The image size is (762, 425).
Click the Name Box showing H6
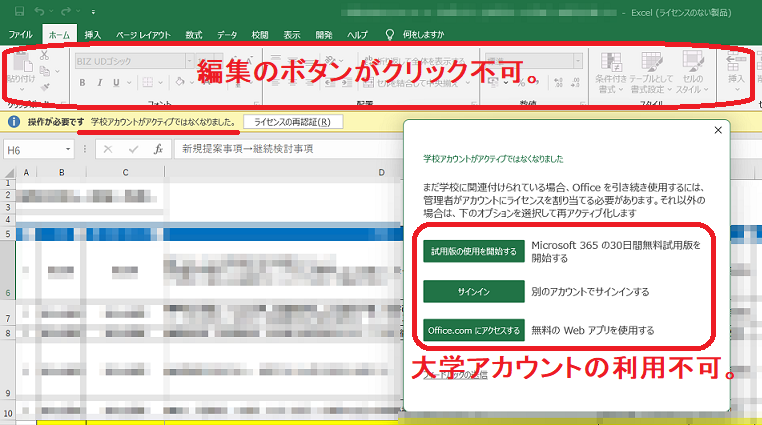click(x=33, y=150)
